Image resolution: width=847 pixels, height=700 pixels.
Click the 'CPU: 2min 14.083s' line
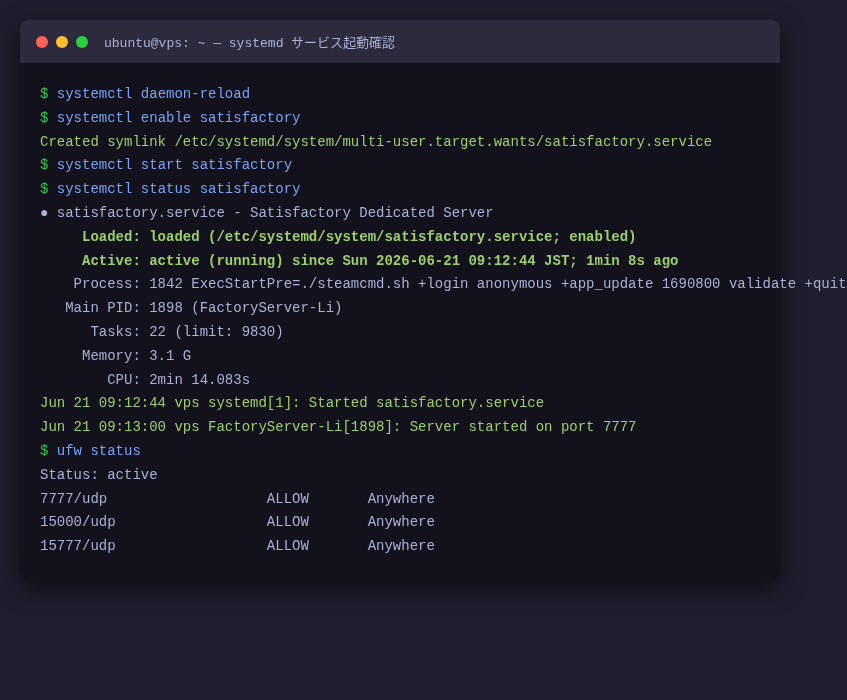tap(178, 379)
